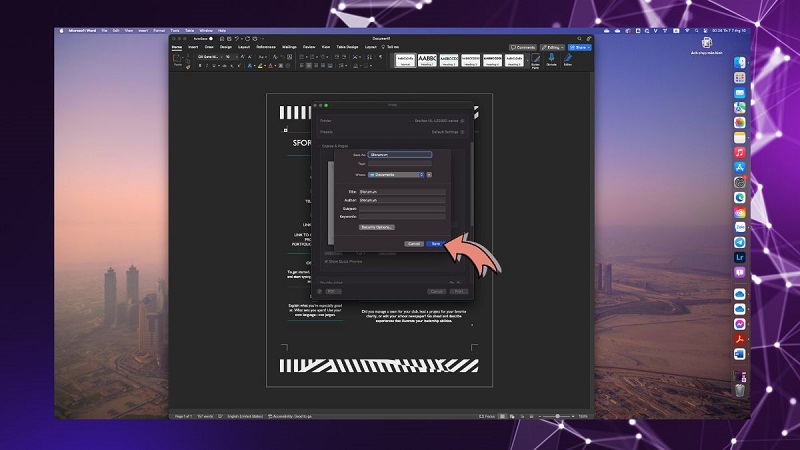Screen dimensions: 800x450
Task: Open the References ribbon tab
Action: 265,47
